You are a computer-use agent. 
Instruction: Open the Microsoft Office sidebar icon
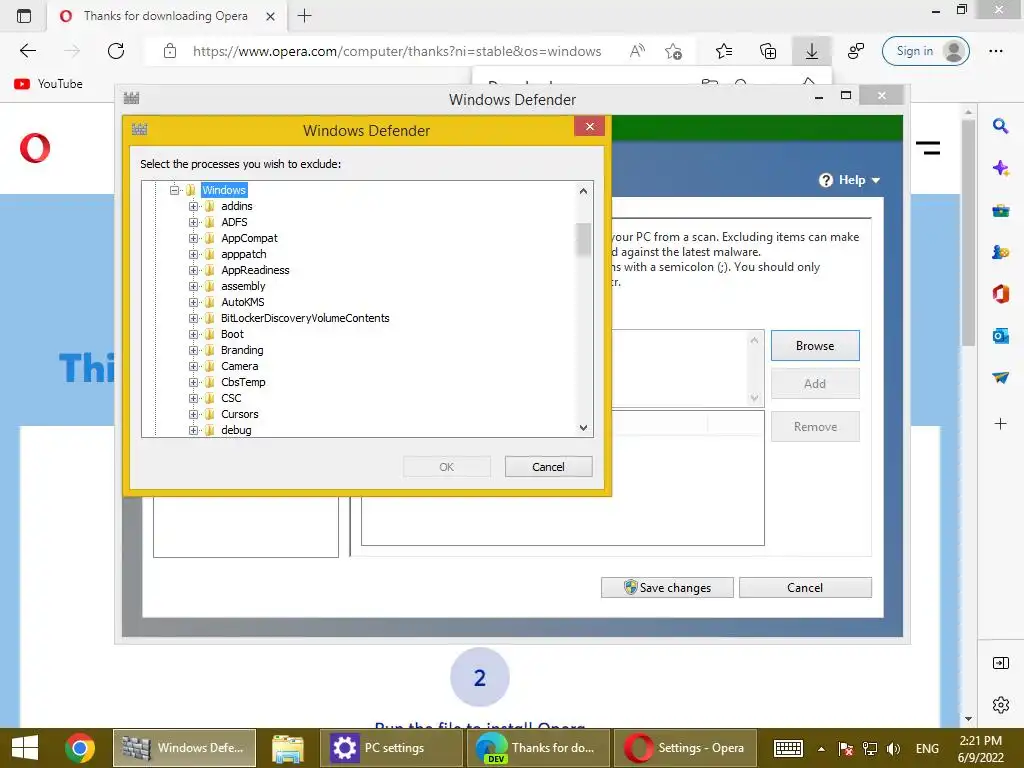click(x=1000, y=294)
